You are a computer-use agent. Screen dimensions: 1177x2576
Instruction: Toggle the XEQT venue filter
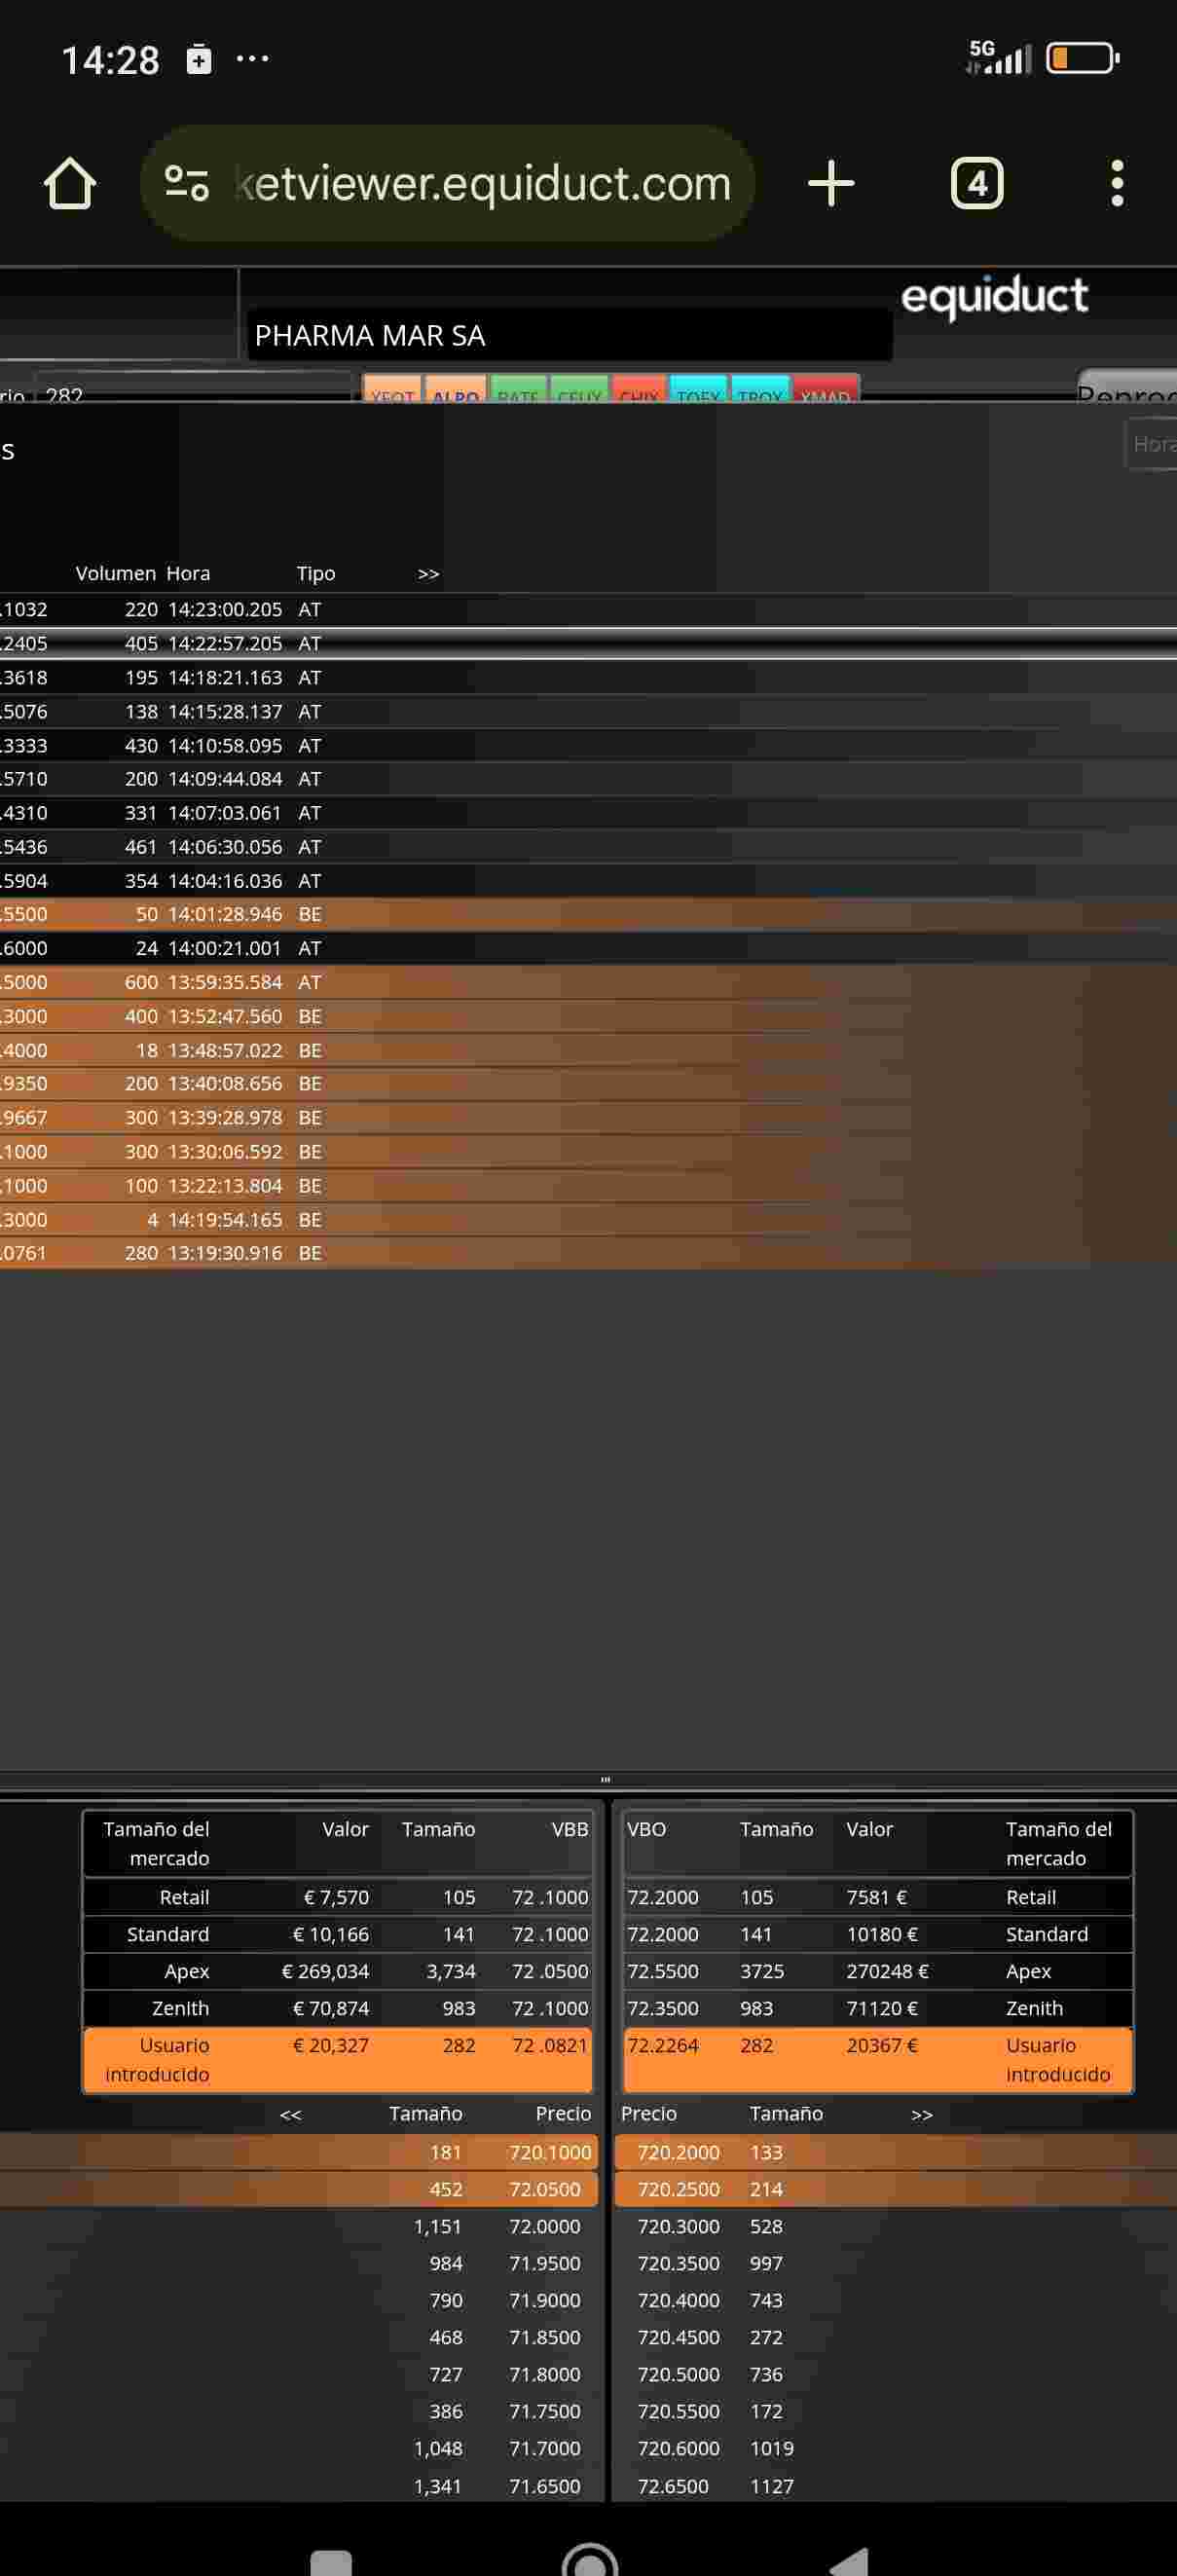click(x=392, y=390)
